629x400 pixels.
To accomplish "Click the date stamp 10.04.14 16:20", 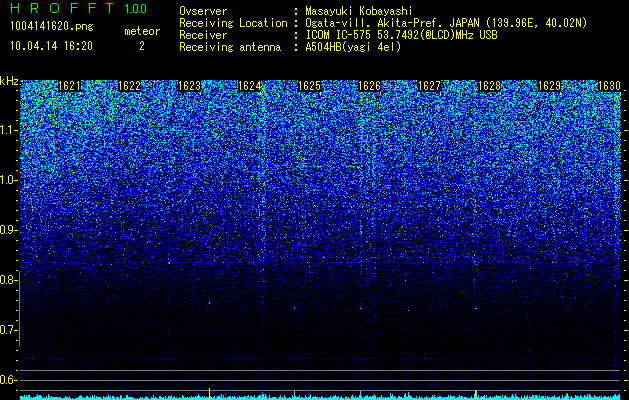I will click(51, 46).
